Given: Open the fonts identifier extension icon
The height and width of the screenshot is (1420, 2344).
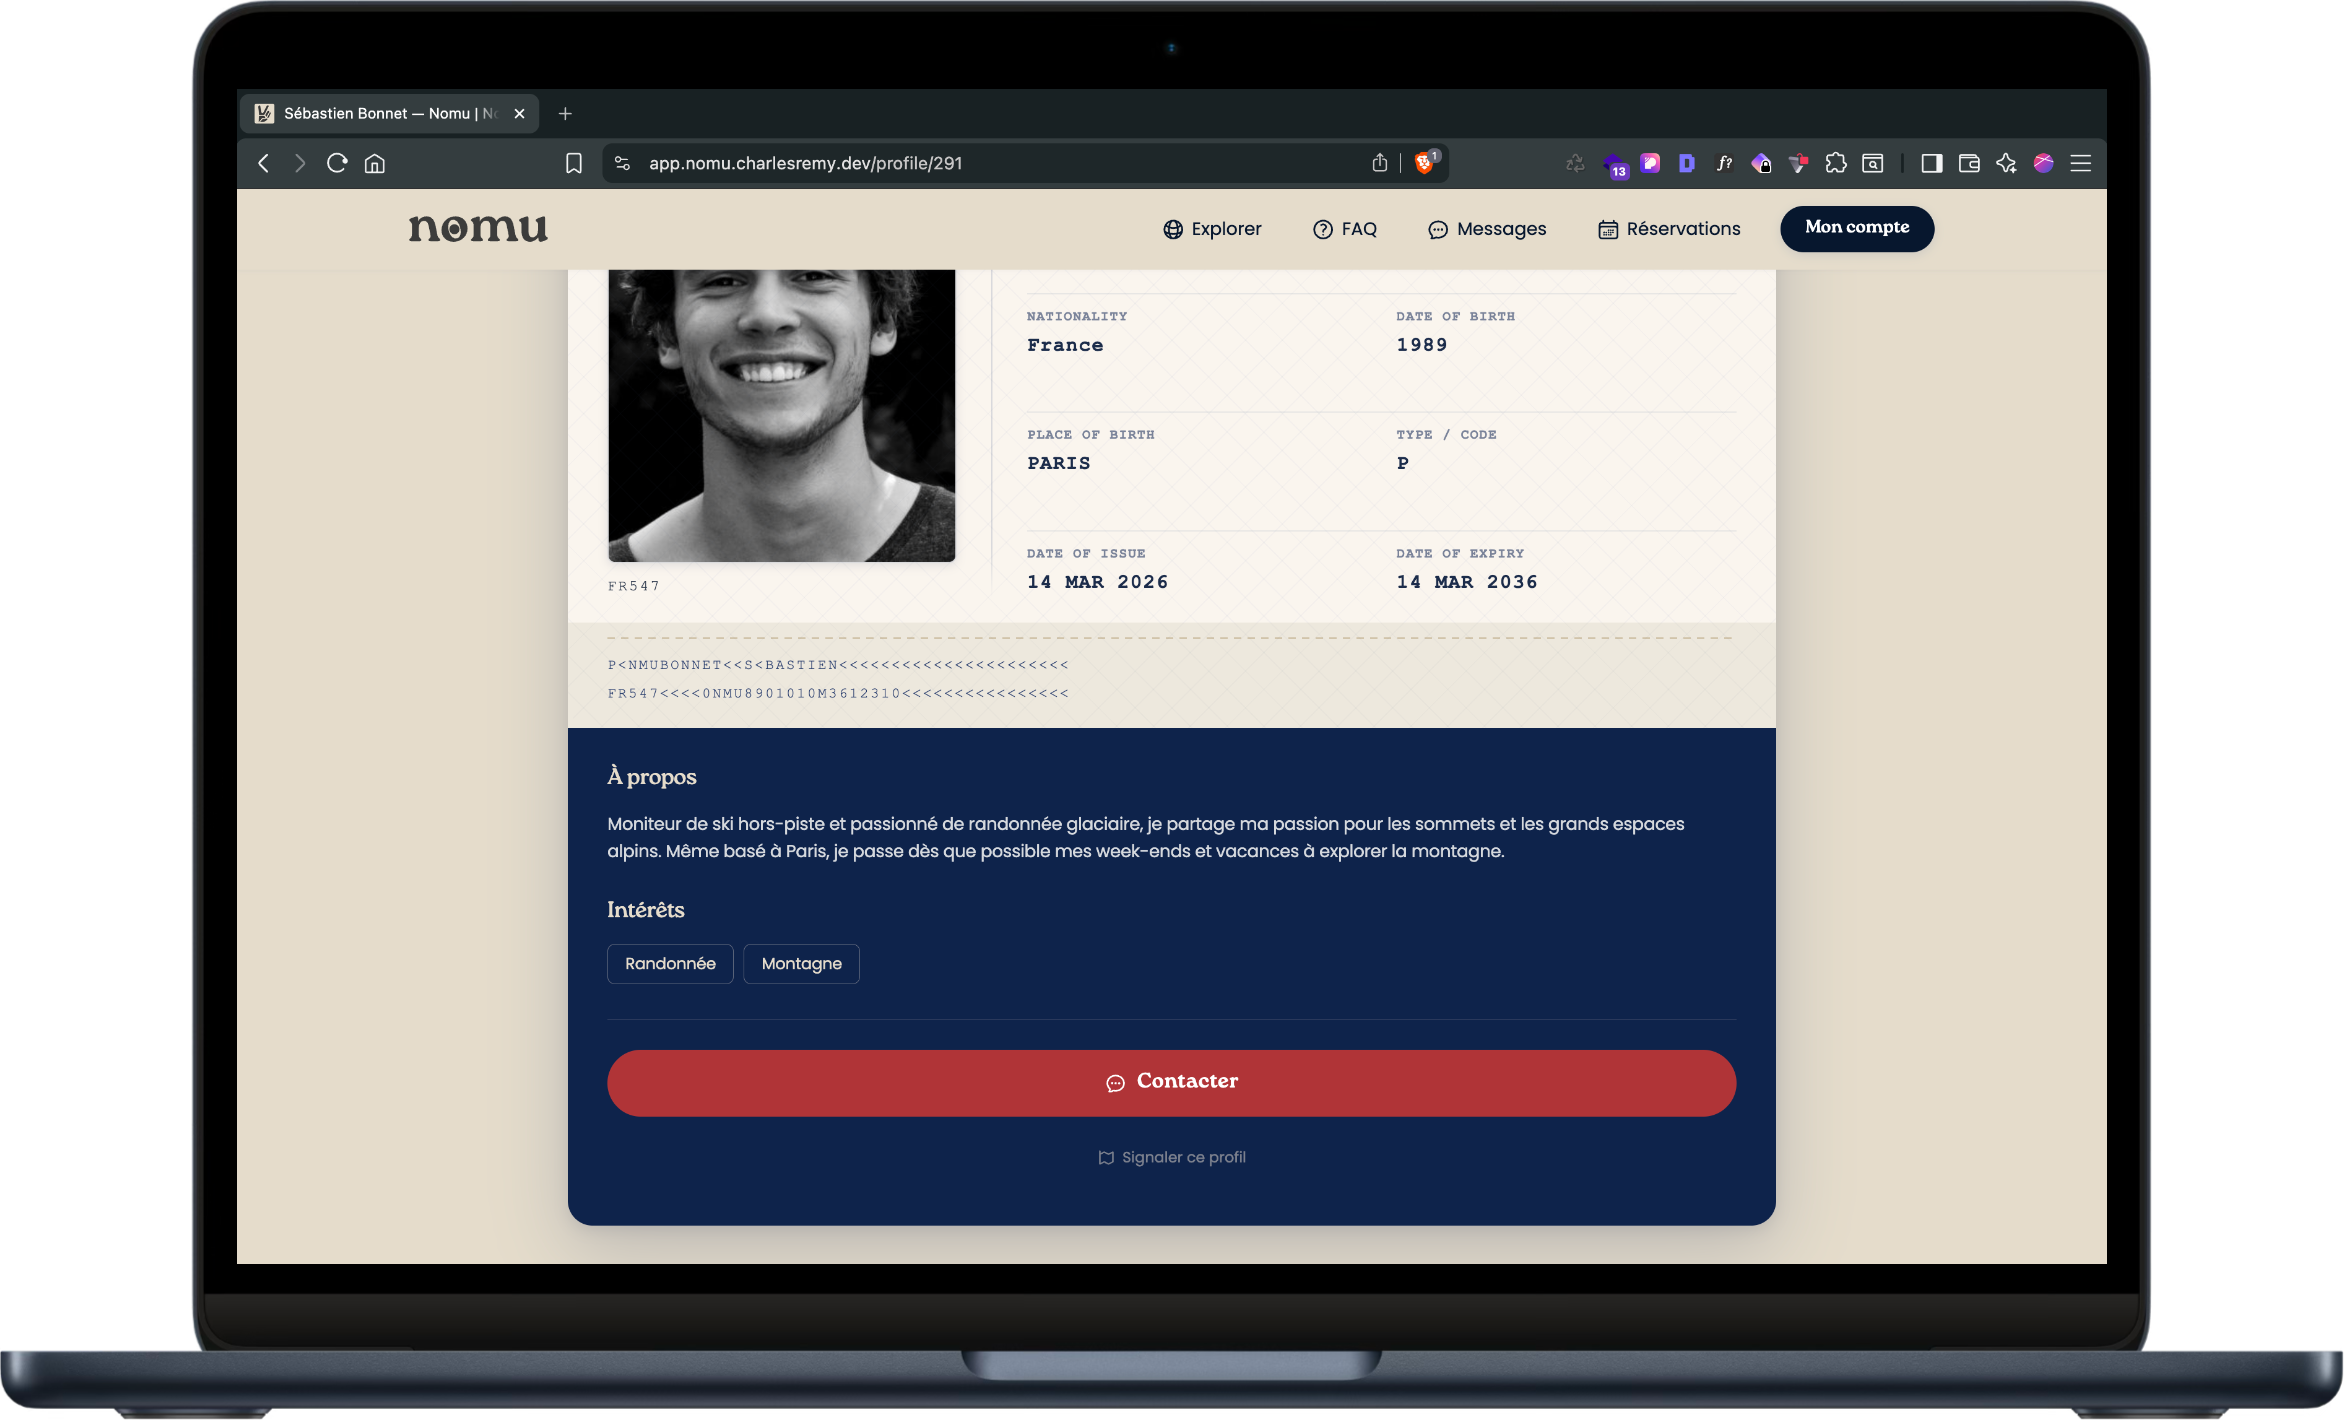Looking at the screenshot, I should (1725, 163).
